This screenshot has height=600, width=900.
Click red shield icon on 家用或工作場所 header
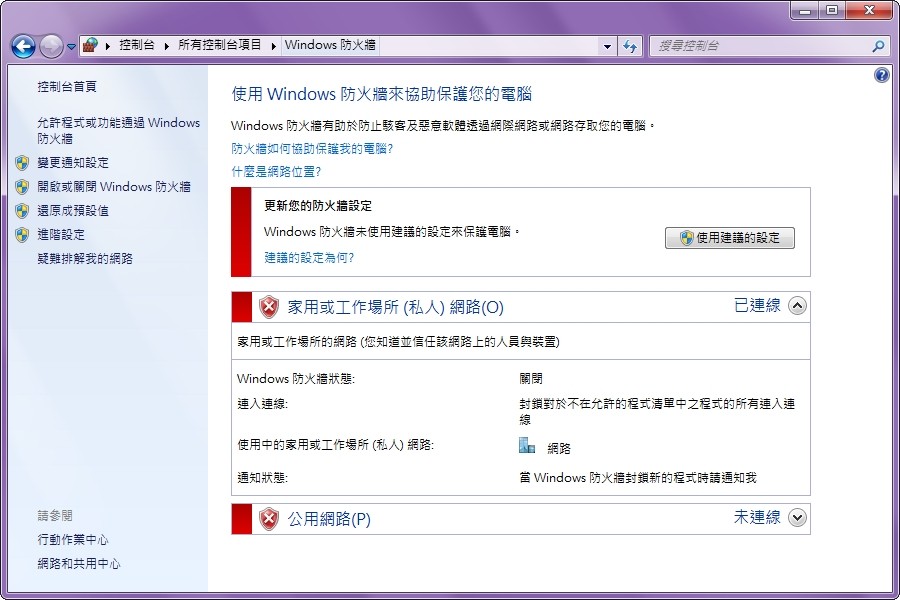(269, 307)
